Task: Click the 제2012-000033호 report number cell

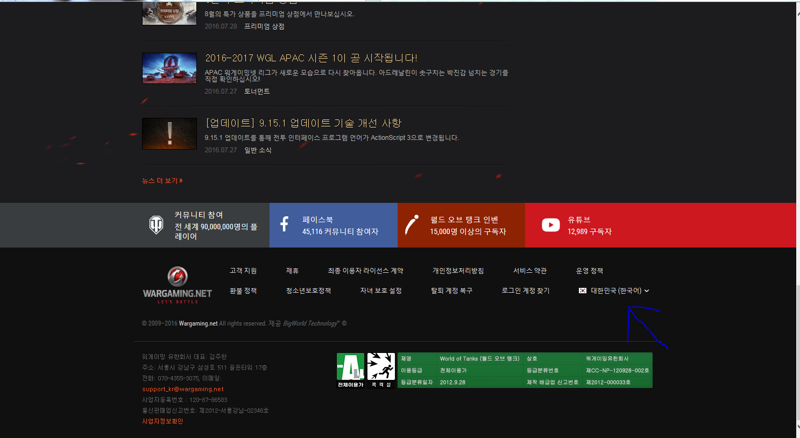Action: point(617,382)
